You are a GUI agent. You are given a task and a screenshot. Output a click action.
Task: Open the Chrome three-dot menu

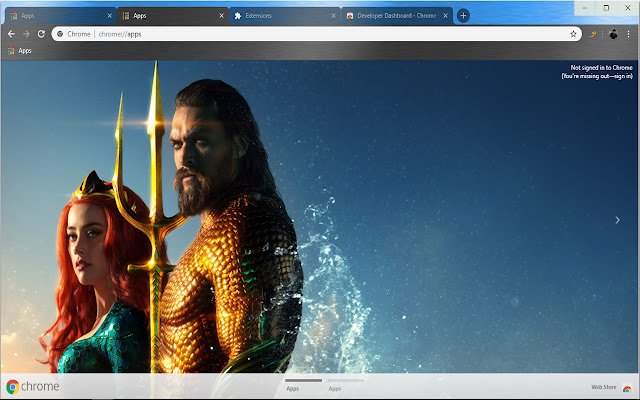629,34
